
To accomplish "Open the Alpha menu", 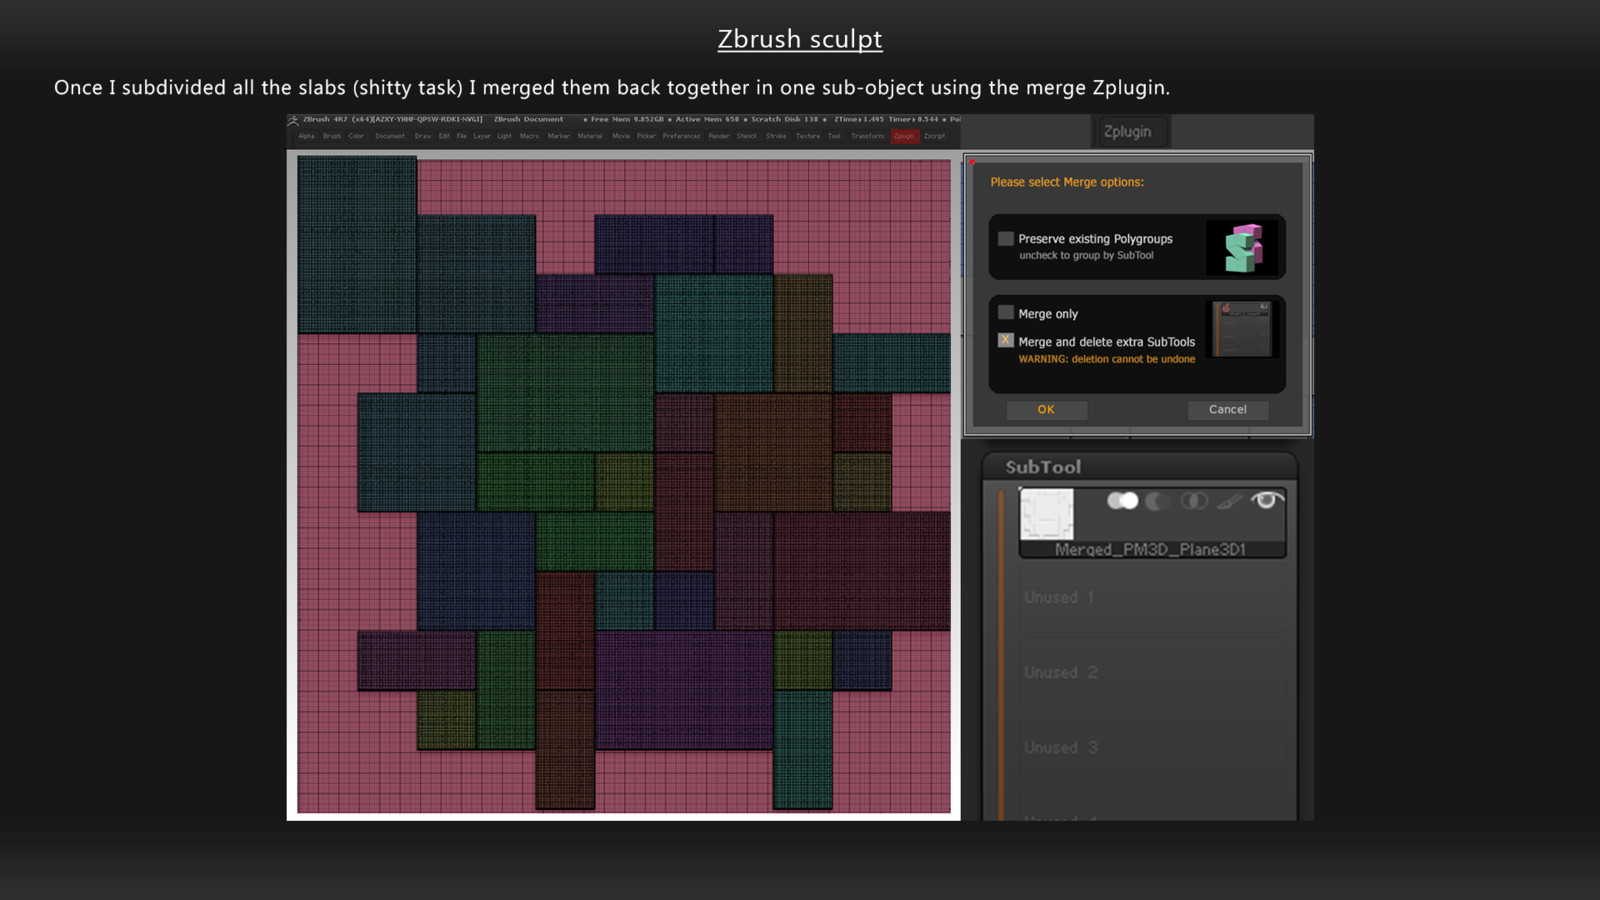I will (306, 136).
